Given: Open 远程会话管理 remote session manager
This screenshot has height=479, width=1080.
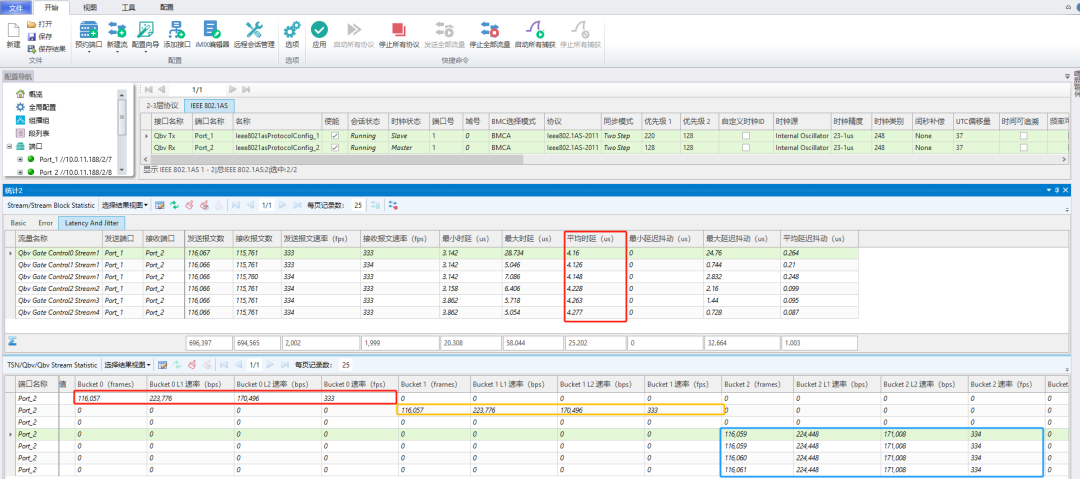Looking at the screenshot, I should (254, 34).
